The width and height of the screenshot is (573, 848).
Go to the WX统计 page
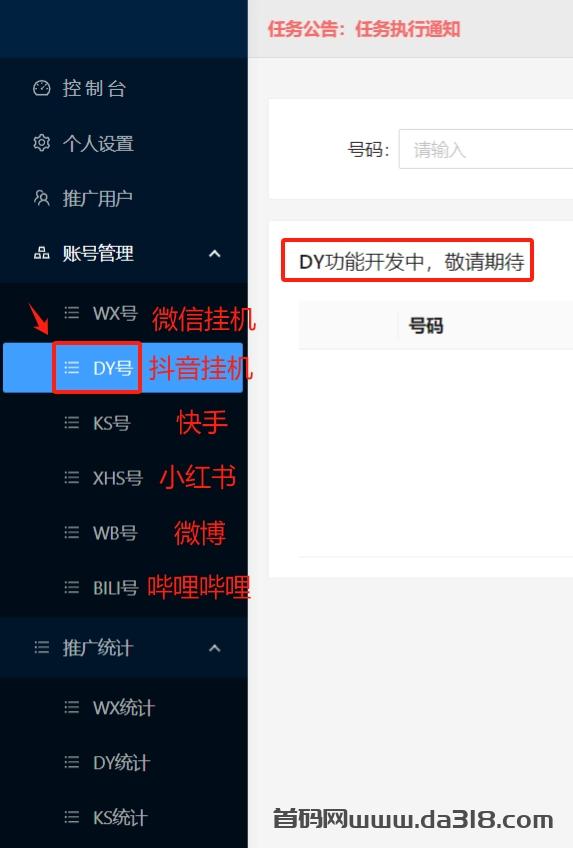coord(124,707)
